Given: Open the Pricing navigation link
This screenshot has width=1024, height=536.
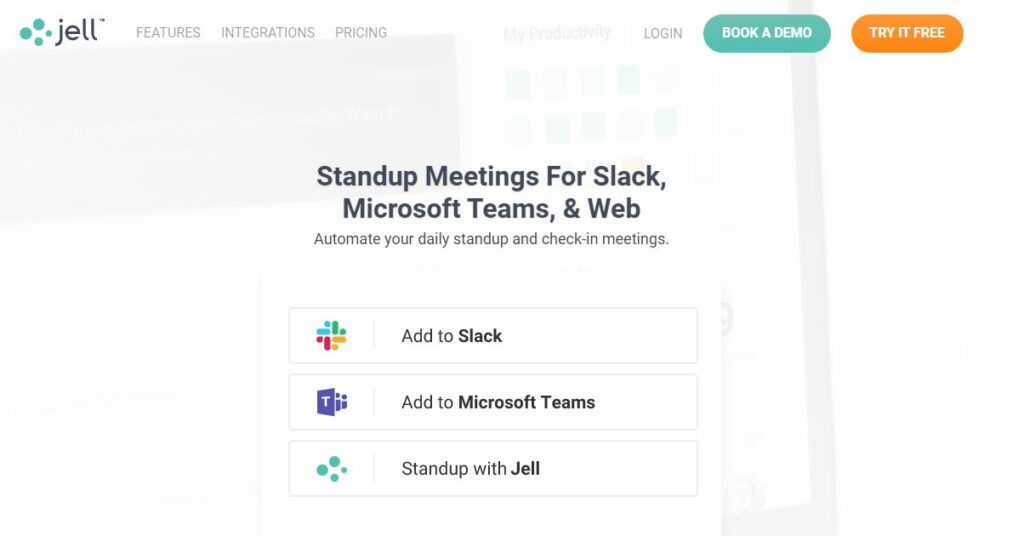Looking at the screenshot, I should pyautogui.click(x=361, y=33).
